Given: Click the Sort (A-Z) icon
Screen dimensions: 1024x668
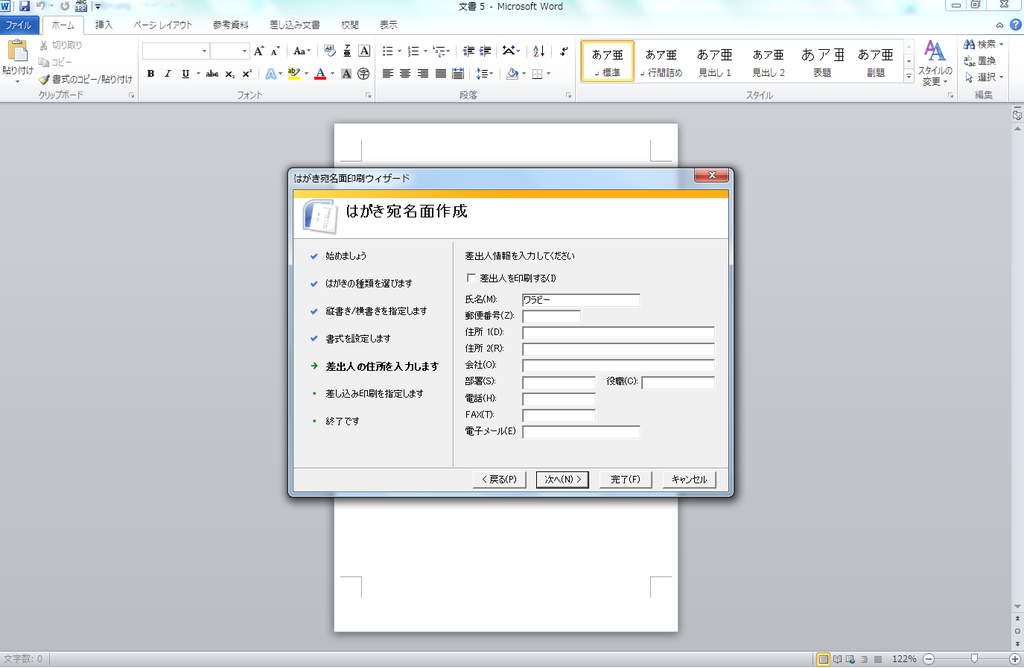Looking at the screenshot, I should [539, 51].
